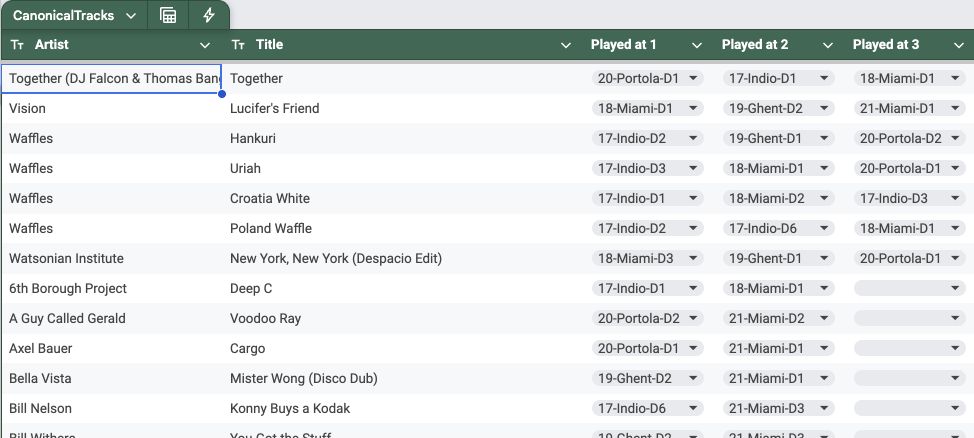Select the 'A Guy Called Gerald' artist cell

111,318
